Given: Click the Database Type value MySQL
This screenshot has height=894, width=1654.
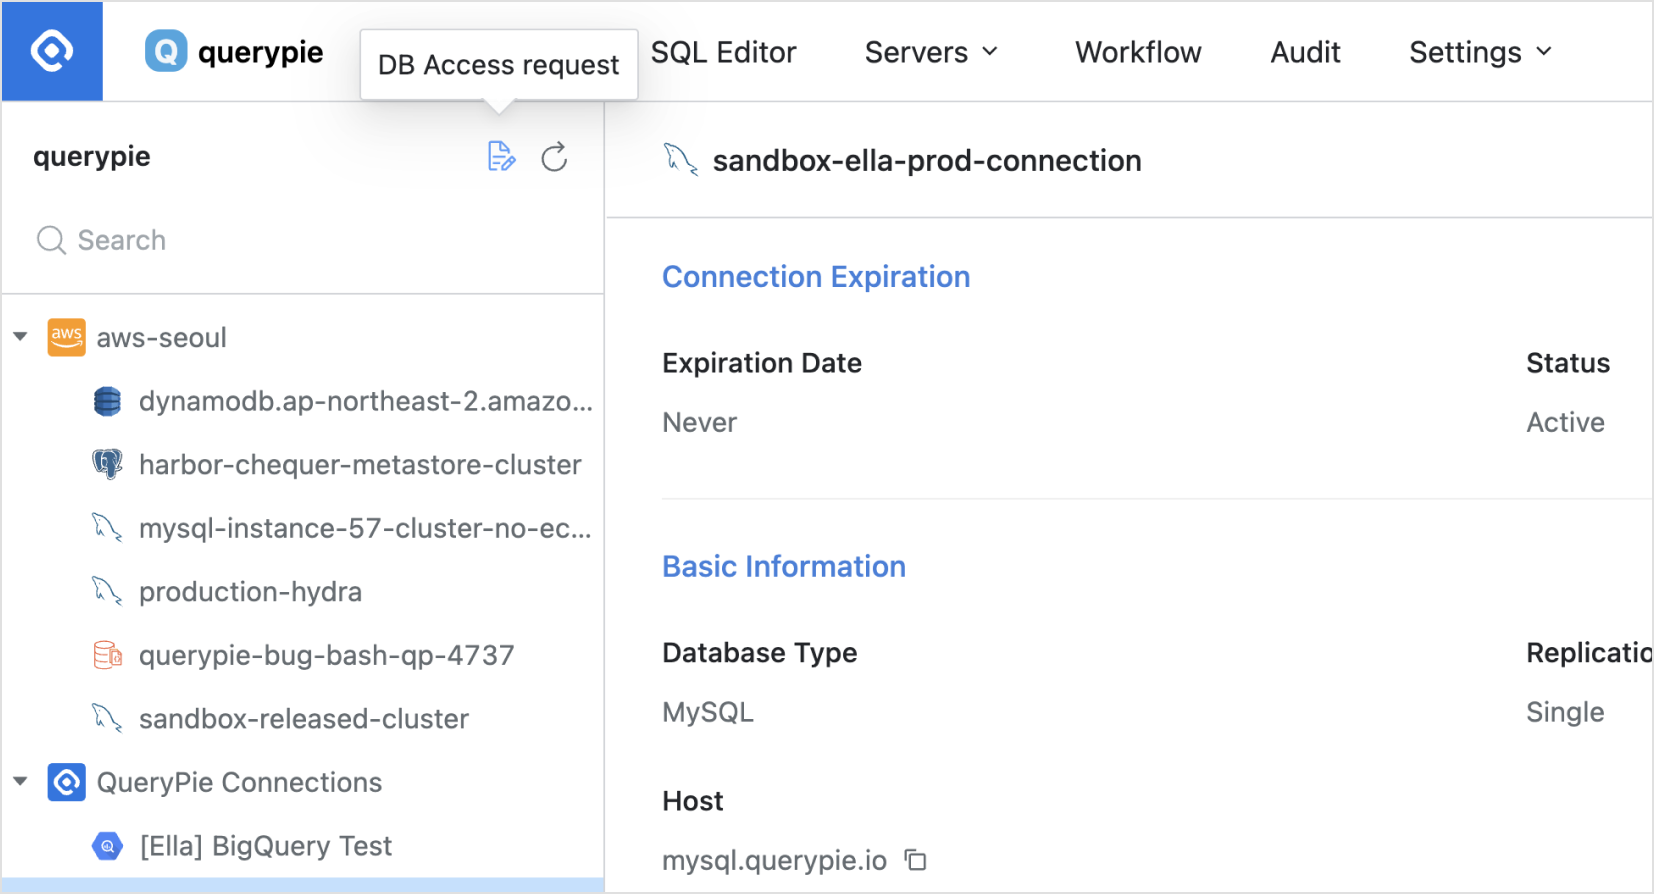Looking at the screenshot, I should point(708,712).
